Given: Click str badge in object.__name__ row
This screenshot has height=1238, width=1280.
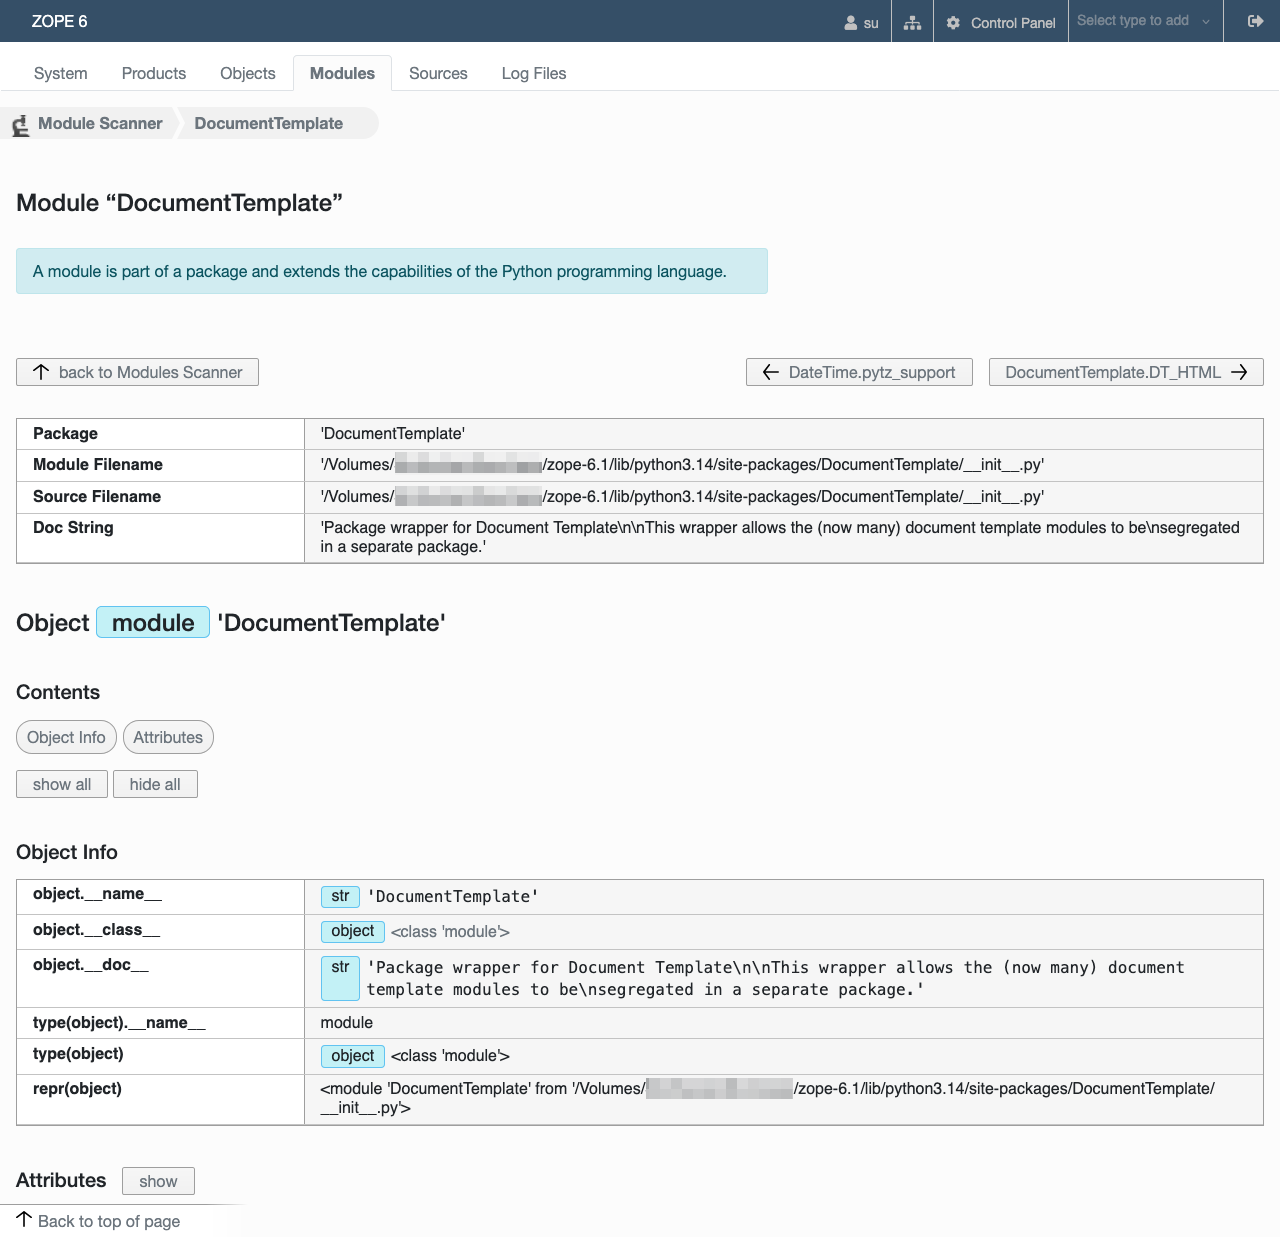Looking at the screenshot, I should 340,896.
